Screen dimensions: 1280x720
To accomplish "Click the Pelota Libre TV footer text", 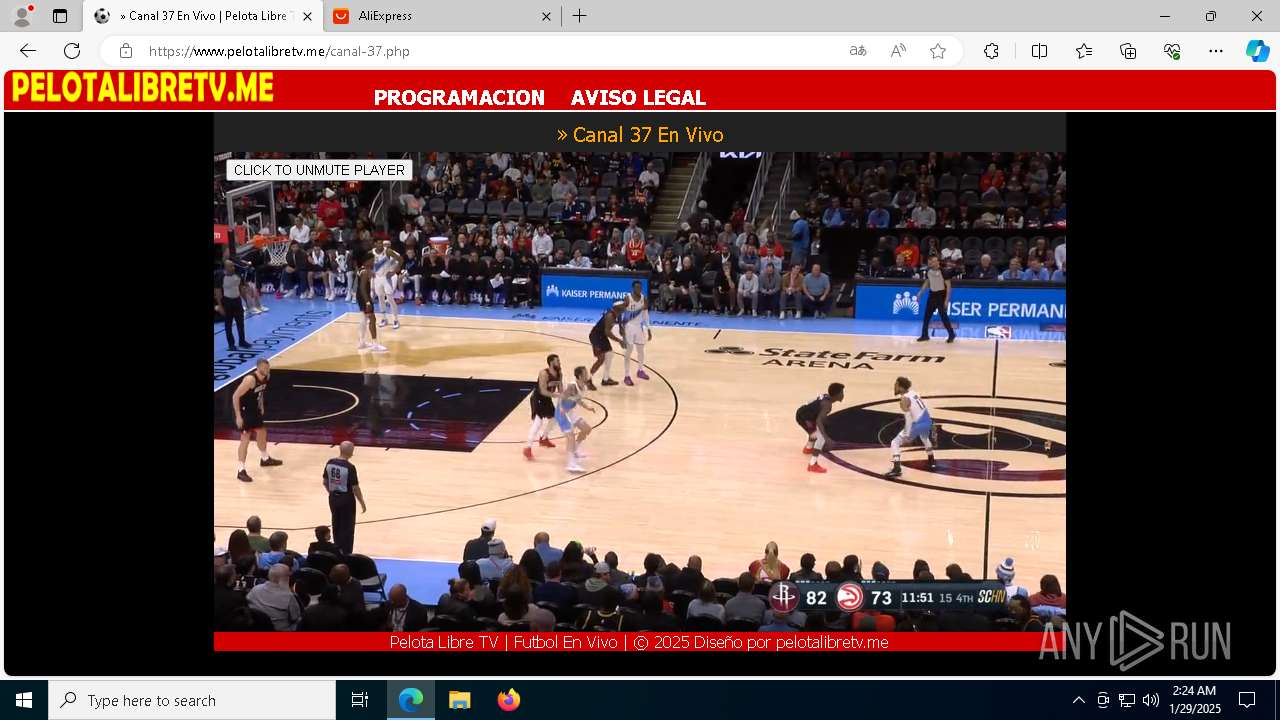I will (x=639, y=642).
